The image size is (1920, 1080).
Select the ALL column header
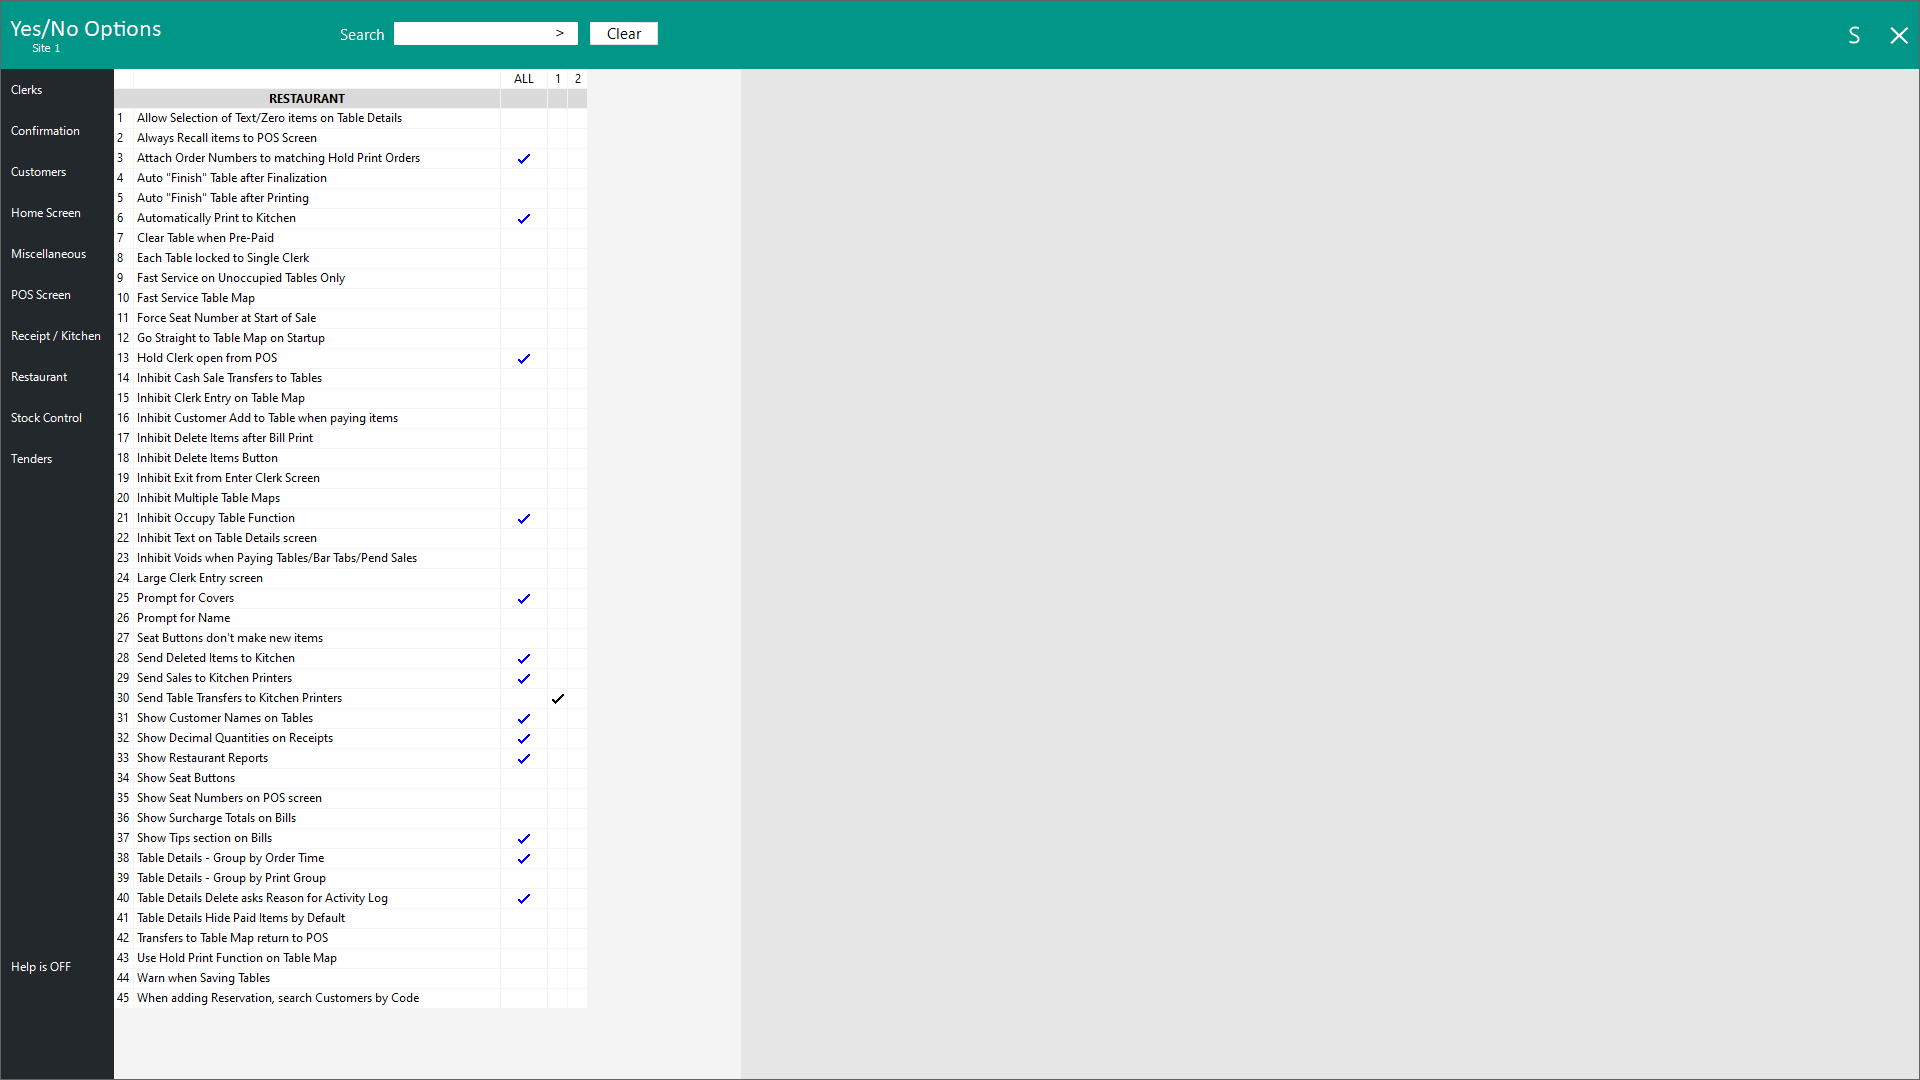coord(523,79)
